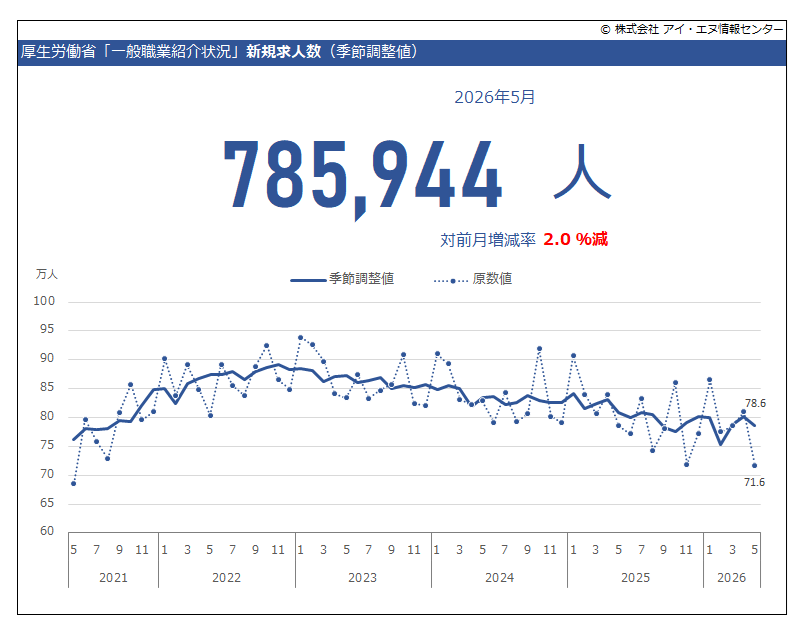Screen dimensions: 804x635
Task: Click the 71.6 data label
Action: pos(754,482)
